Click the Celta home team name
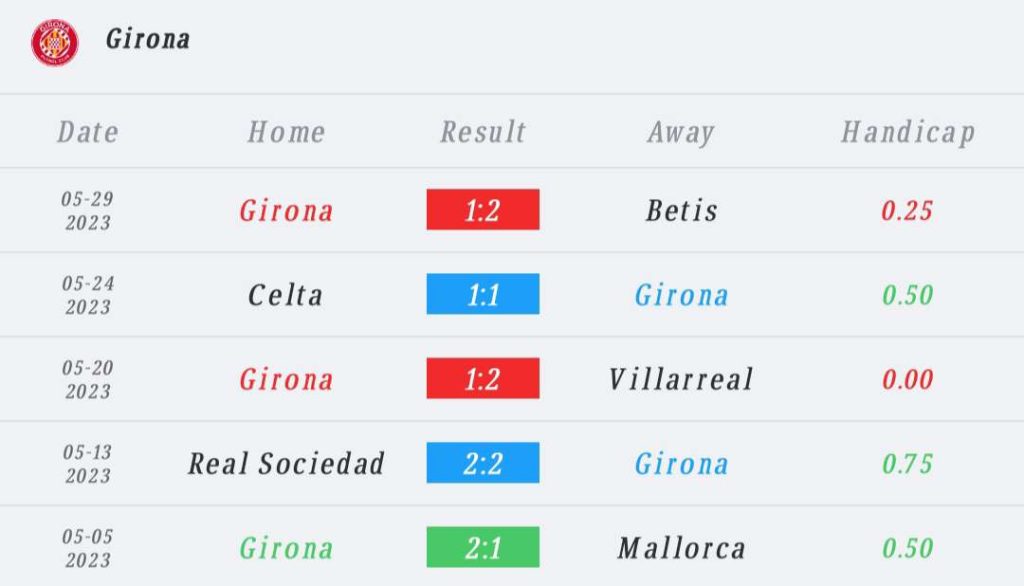1024x586 pixels. coord(285,295)
